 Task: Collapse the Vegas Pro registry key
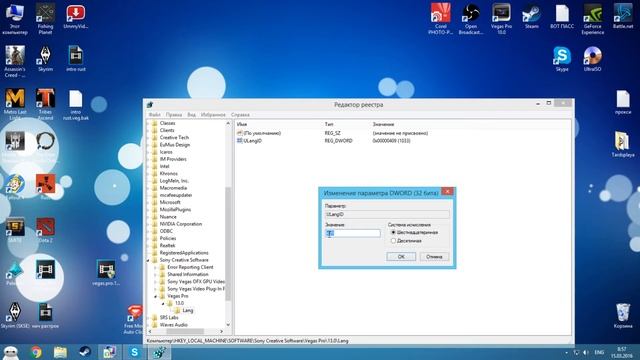tap(156, 296)
